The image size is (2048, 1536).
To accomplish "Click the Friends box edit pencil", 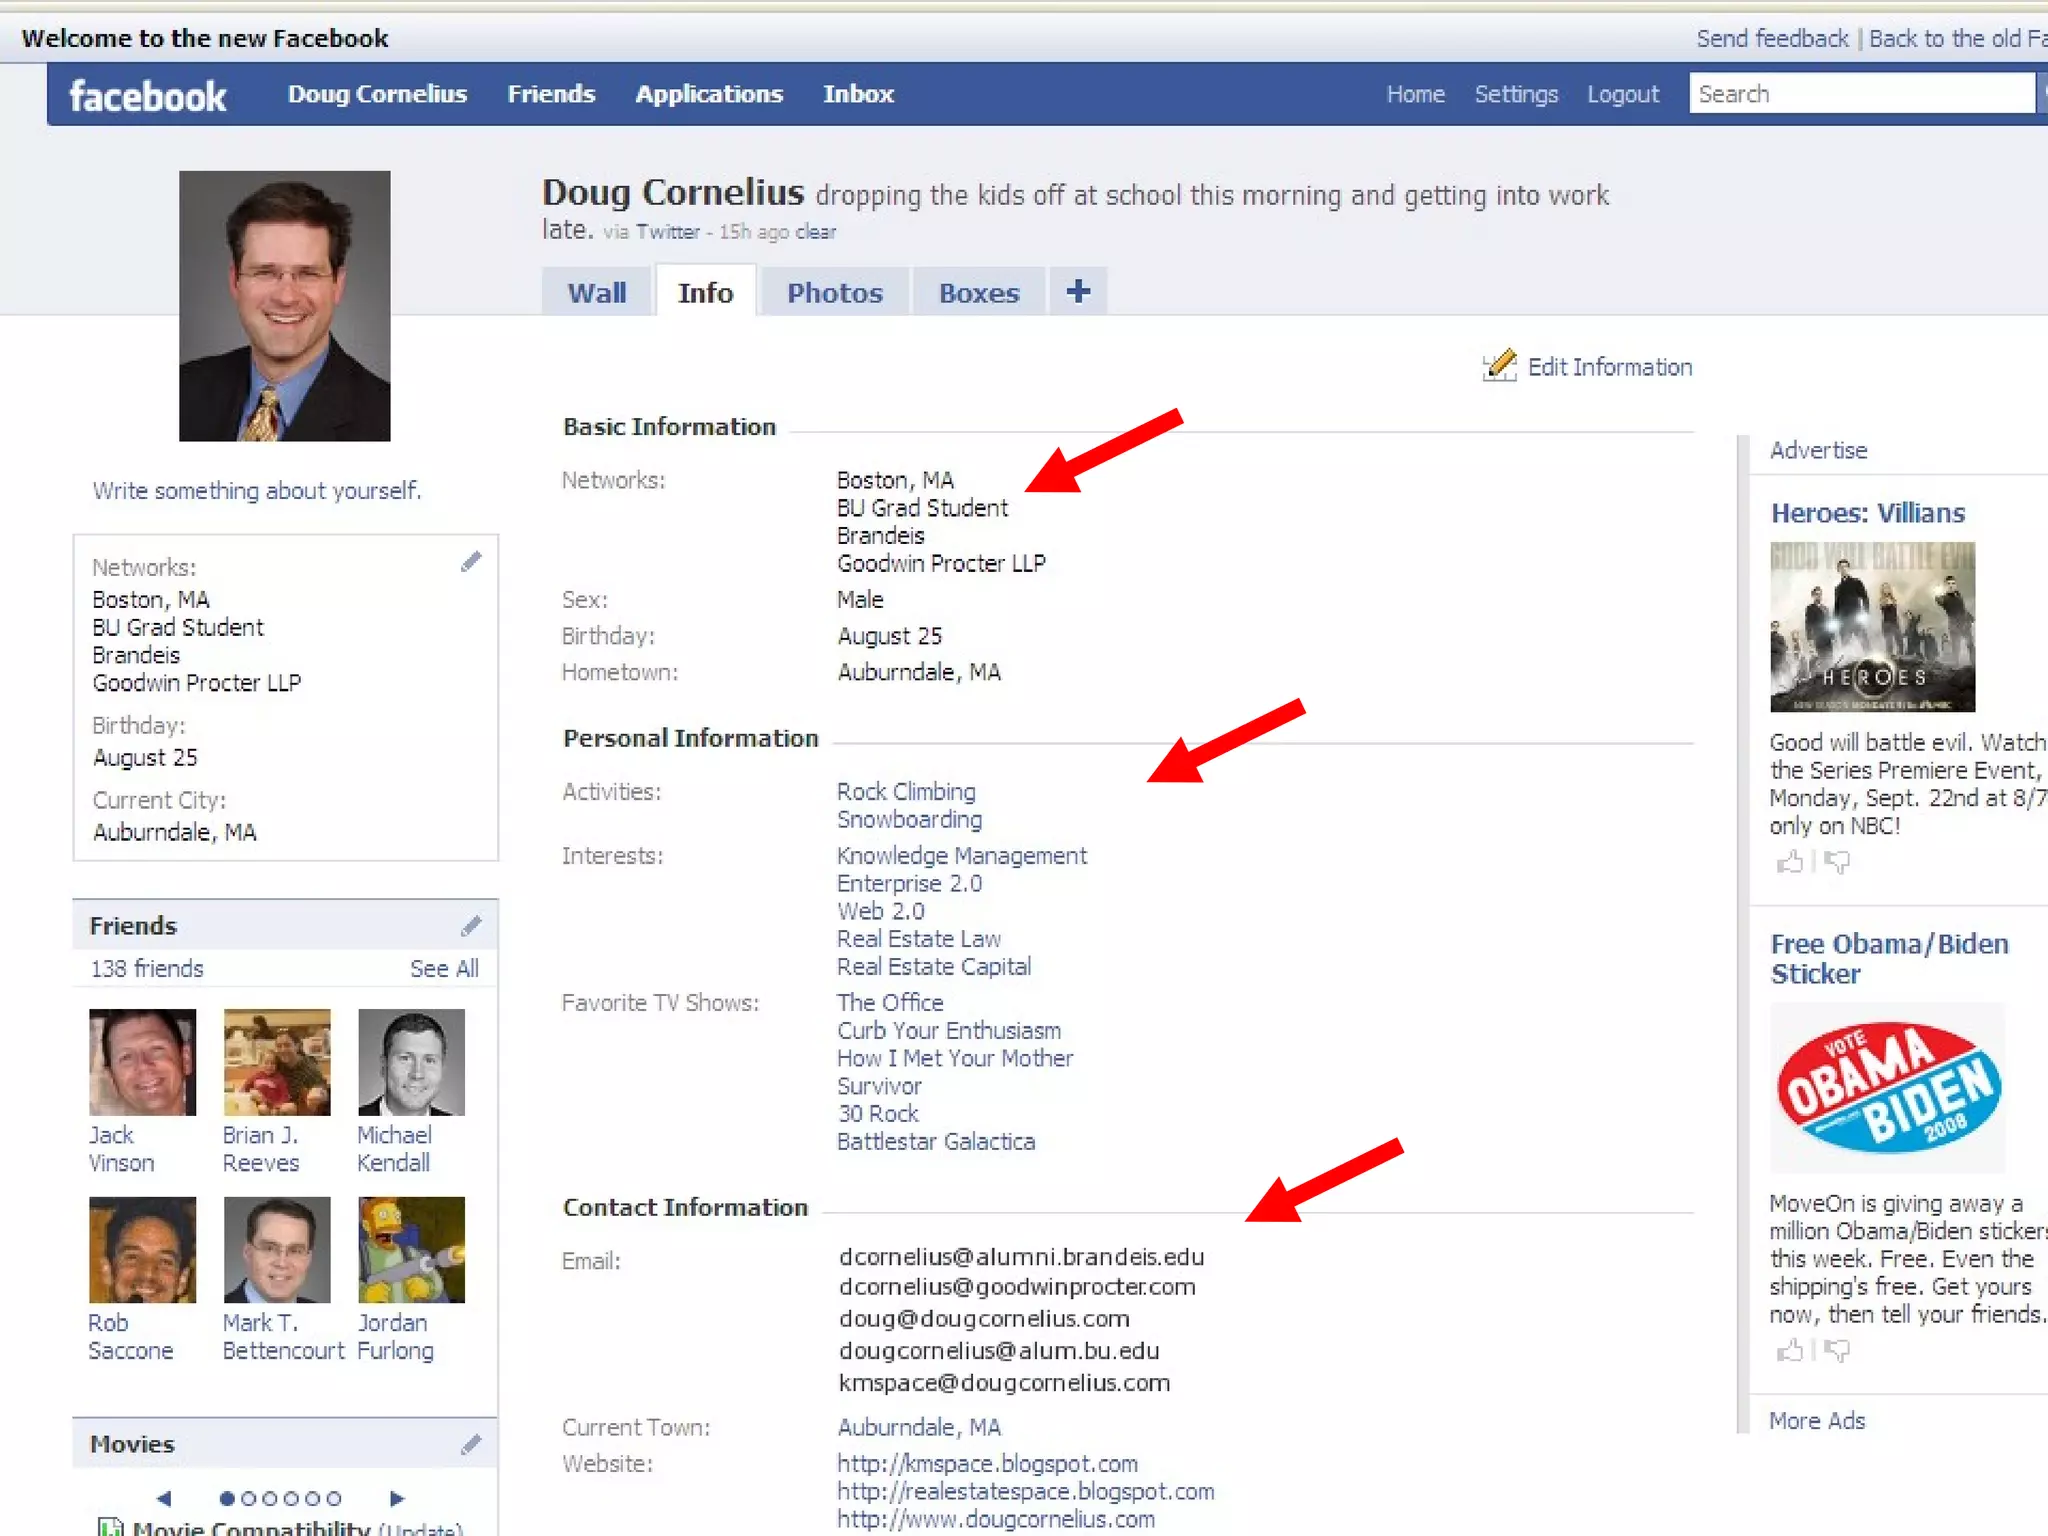I will 471,926.
